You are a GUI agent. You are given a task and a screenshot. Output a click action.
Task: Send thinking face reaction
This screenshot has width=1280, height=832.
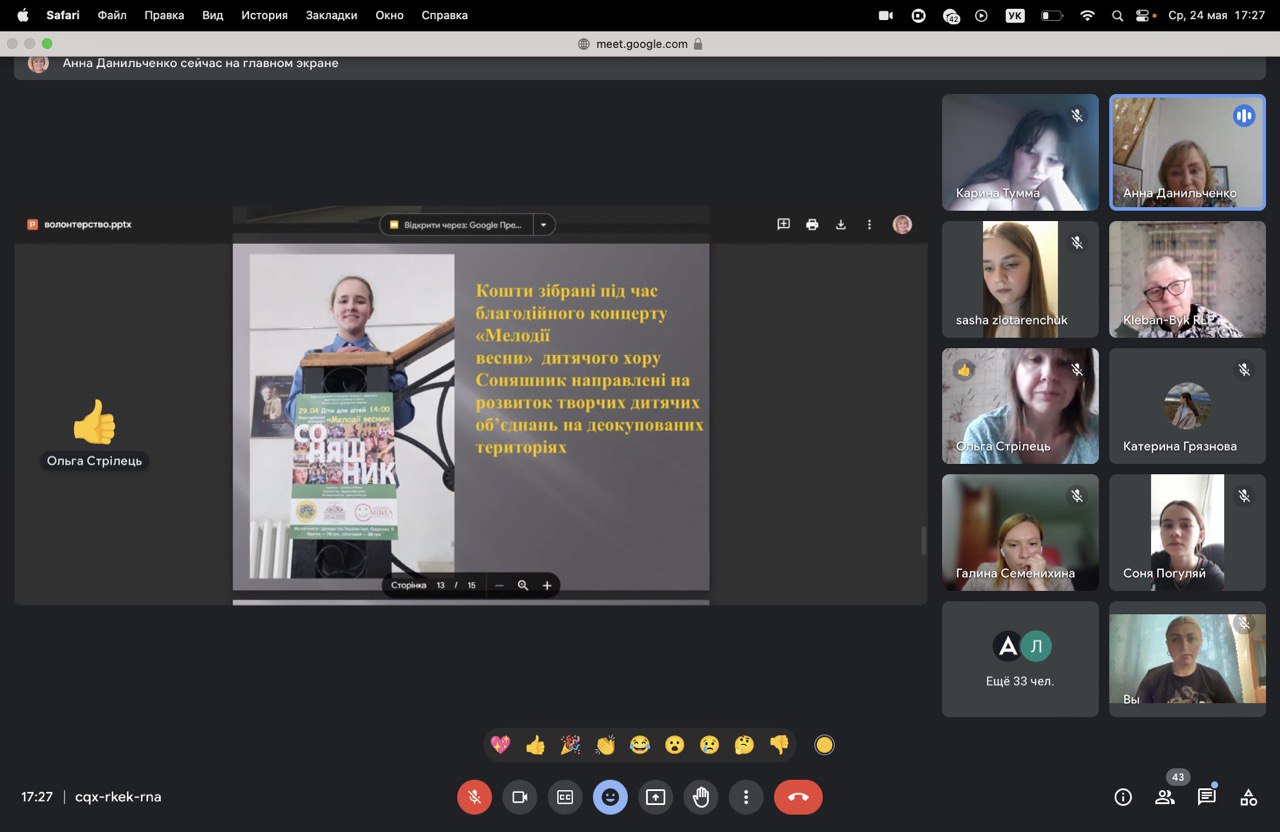[744, 745]
